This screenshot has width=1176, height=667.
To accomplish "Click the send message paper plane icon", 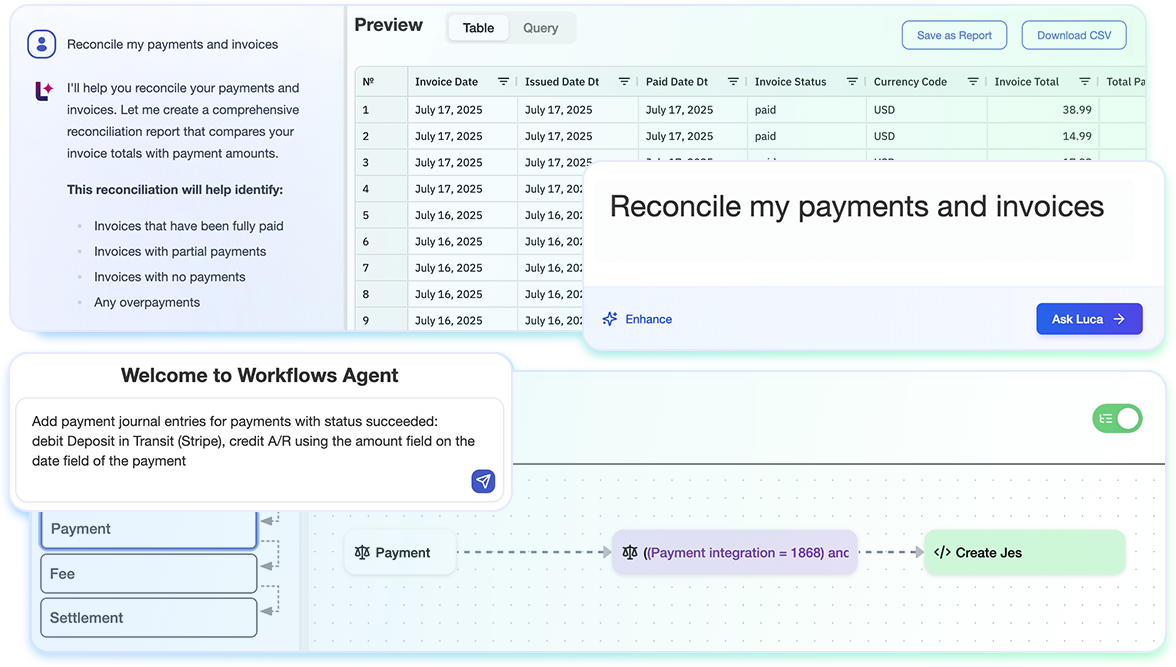I will [483, 481].
